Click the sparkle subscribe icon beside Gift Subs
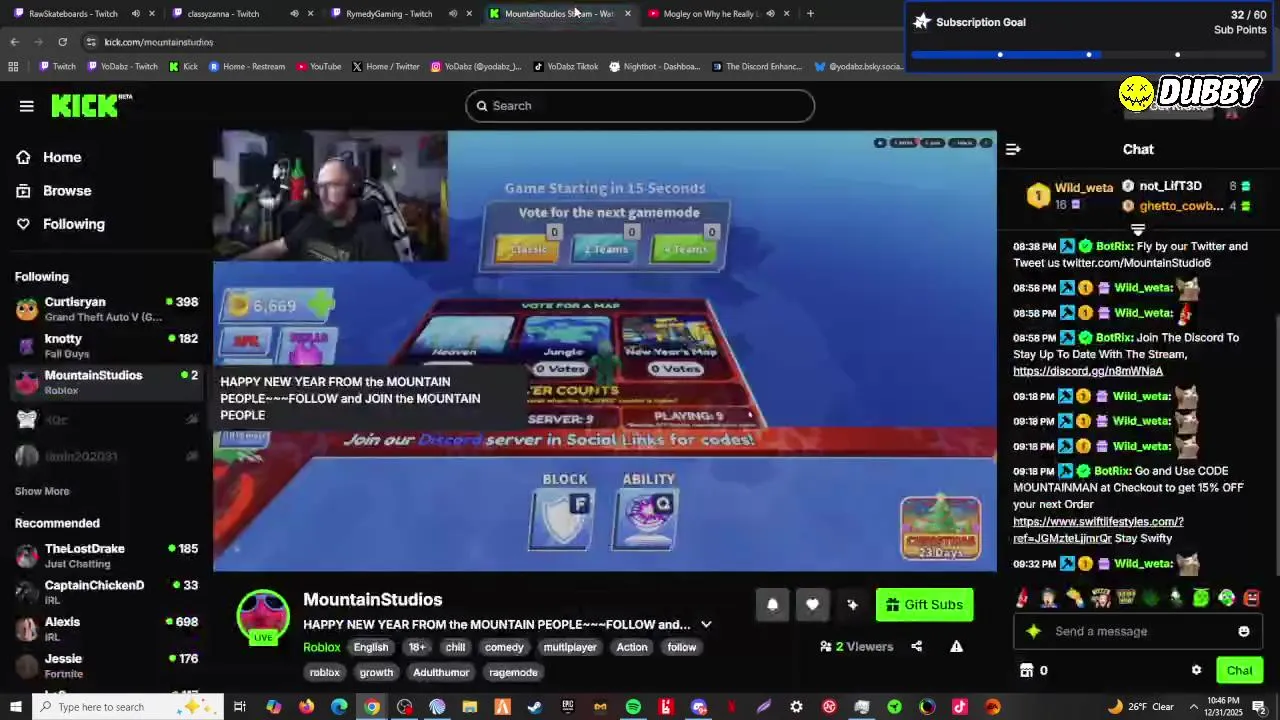This screenshot has width=1280, height=720. click(852, 605)
